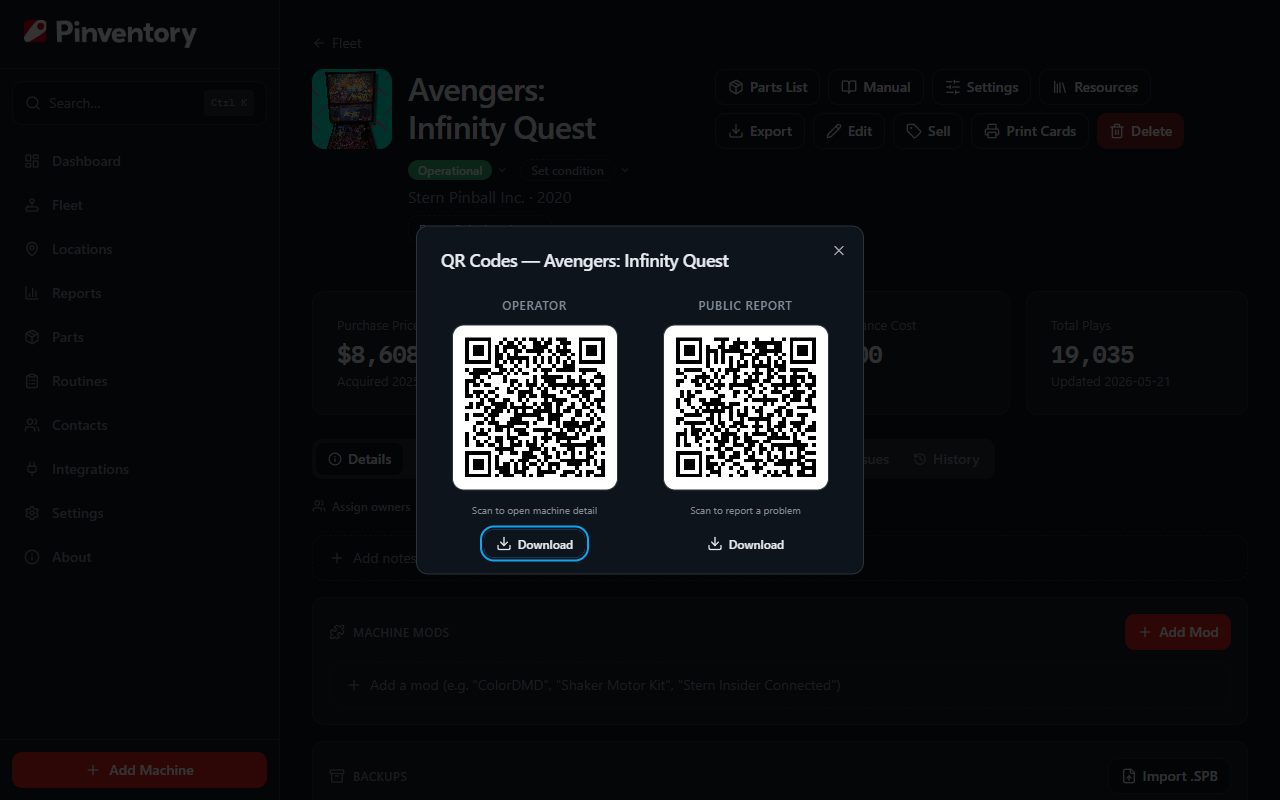The height and width of the screenshot is (800, 1280).
Task: Click the Reports bar chart icon
Action: [x=32, y=293]
